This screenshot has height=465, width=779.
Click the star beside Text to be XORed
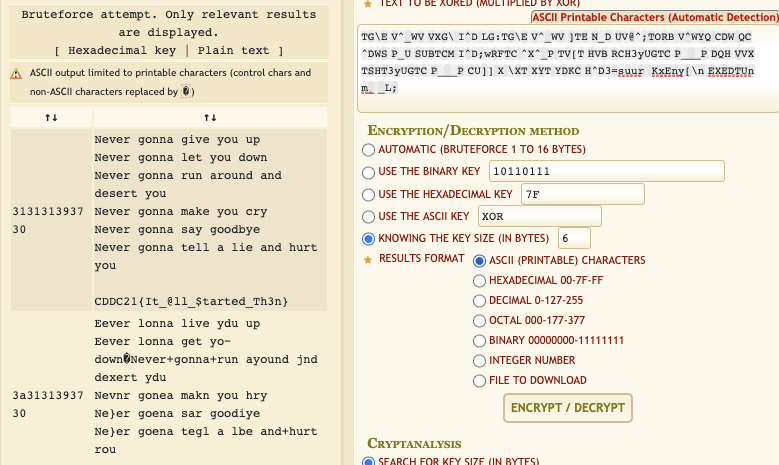point(368,4)
